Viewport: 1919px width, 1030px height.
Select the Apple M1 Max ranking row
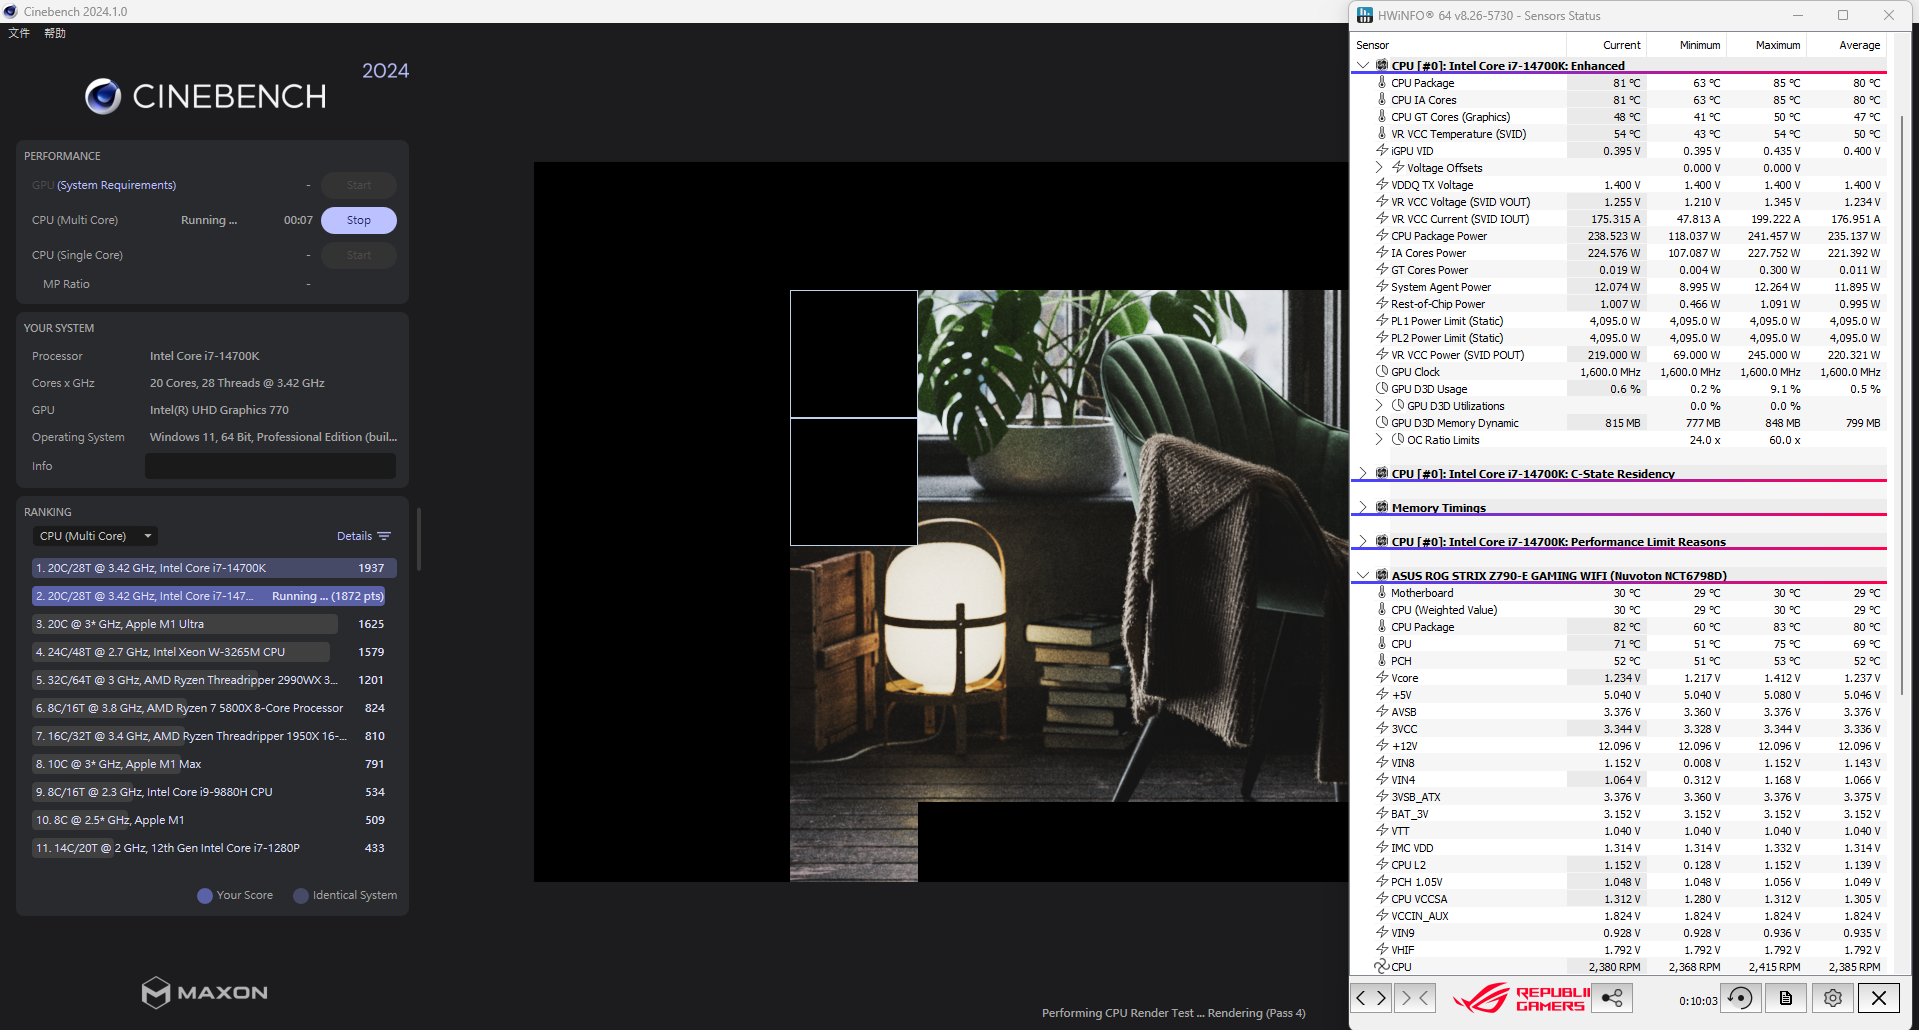(x=214, y=764)
